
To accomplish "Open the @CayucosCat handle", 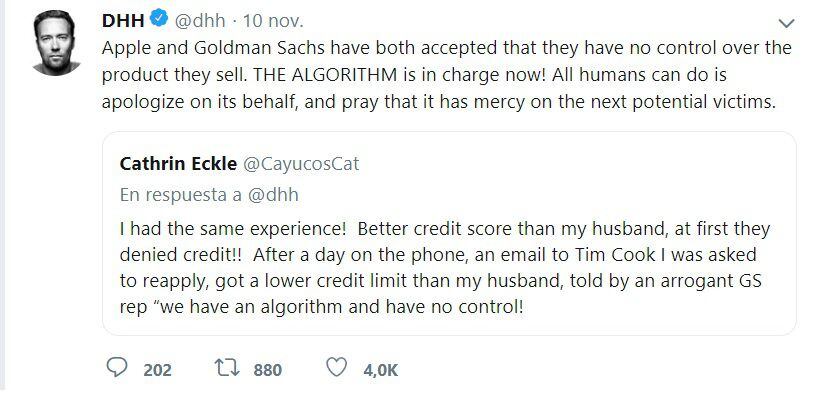I will pos(301,163).
